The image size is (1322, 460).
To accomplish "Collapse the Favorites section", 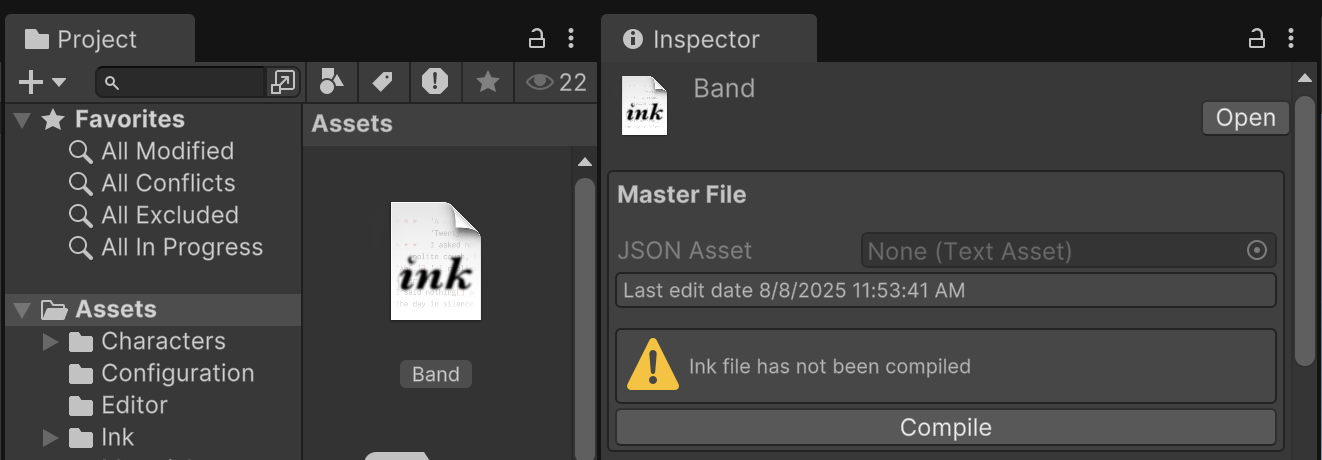I will (22, 120).
